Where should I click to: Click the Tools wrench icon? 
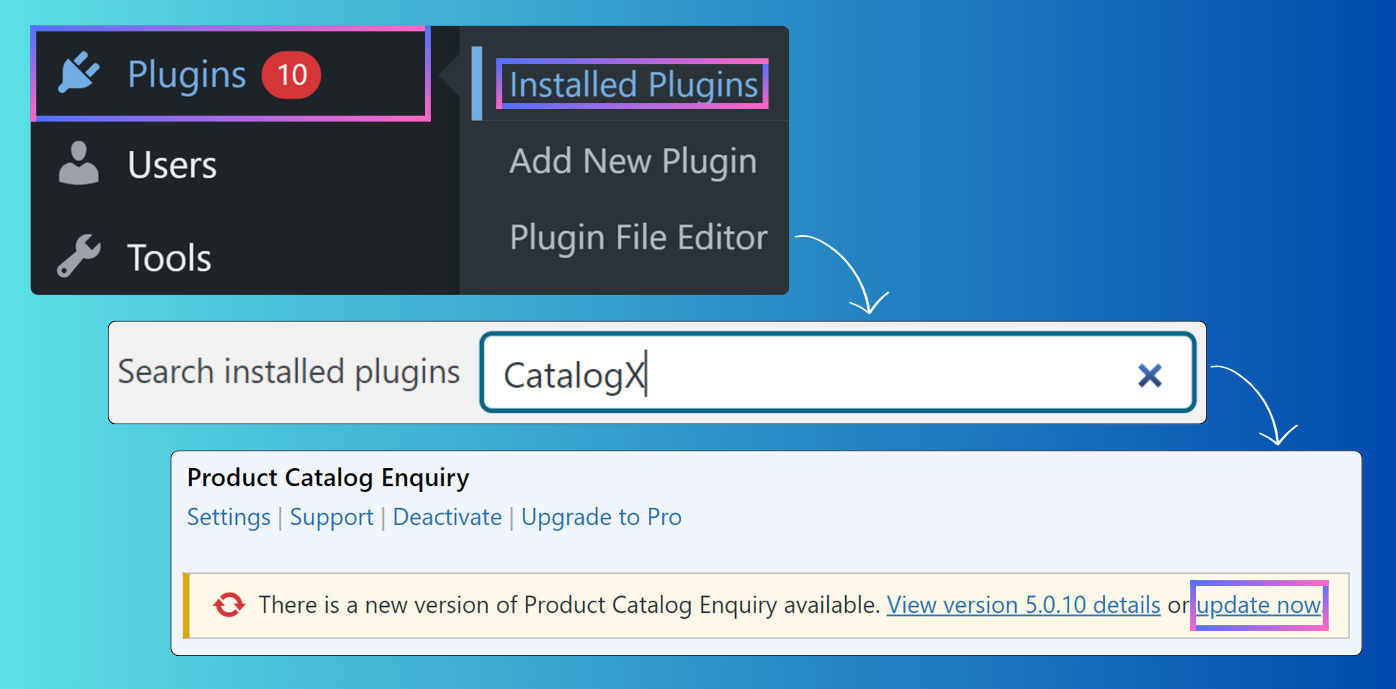[79, 257]
